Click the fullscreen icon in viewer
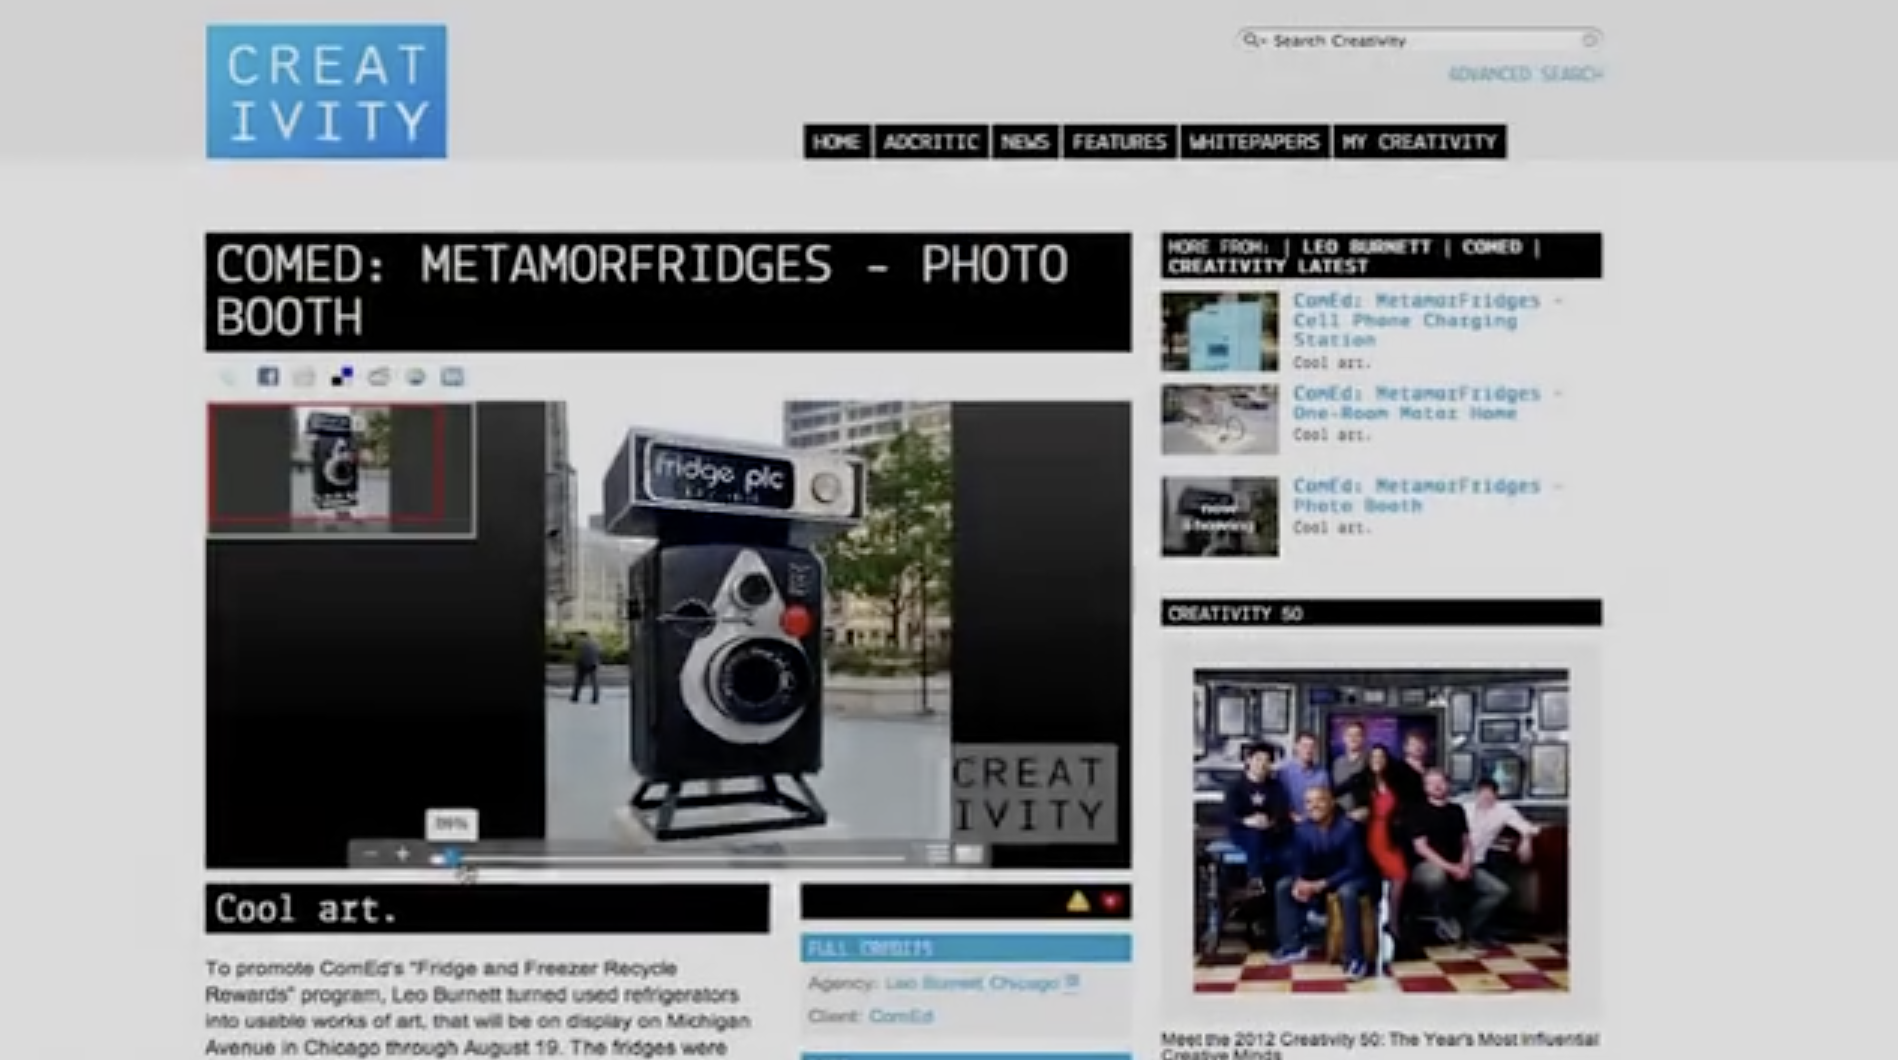Viewport: 1898px width, 1060px height. tap(969, 854)
